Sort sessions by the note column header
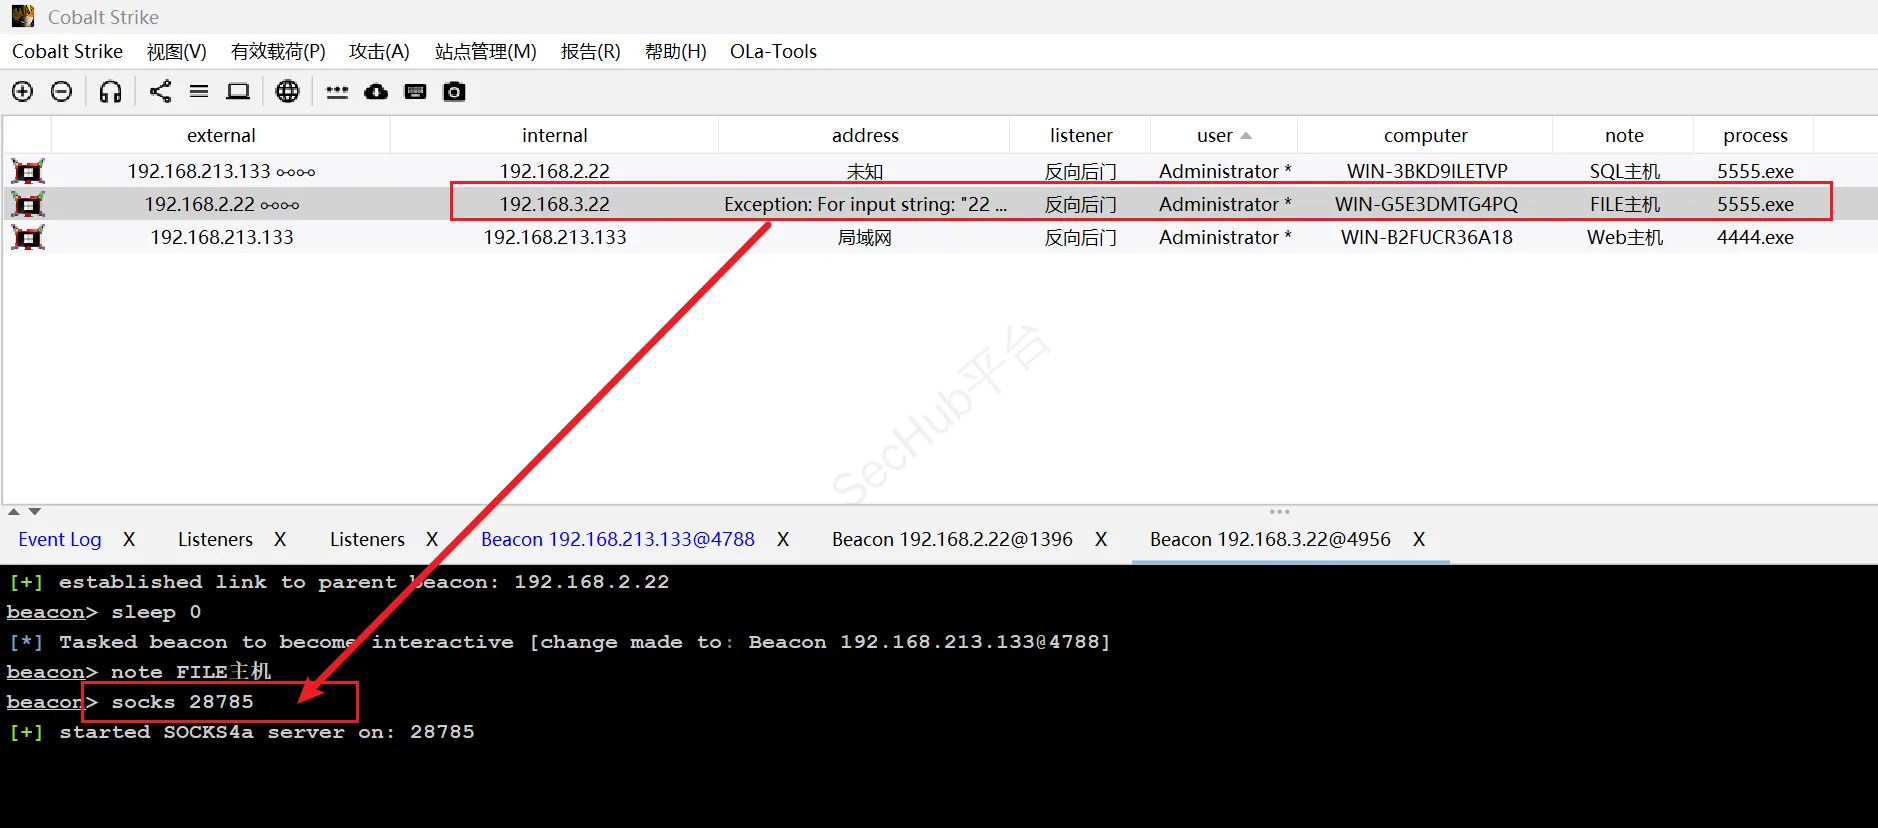1878x828 pixels. 1624,135
